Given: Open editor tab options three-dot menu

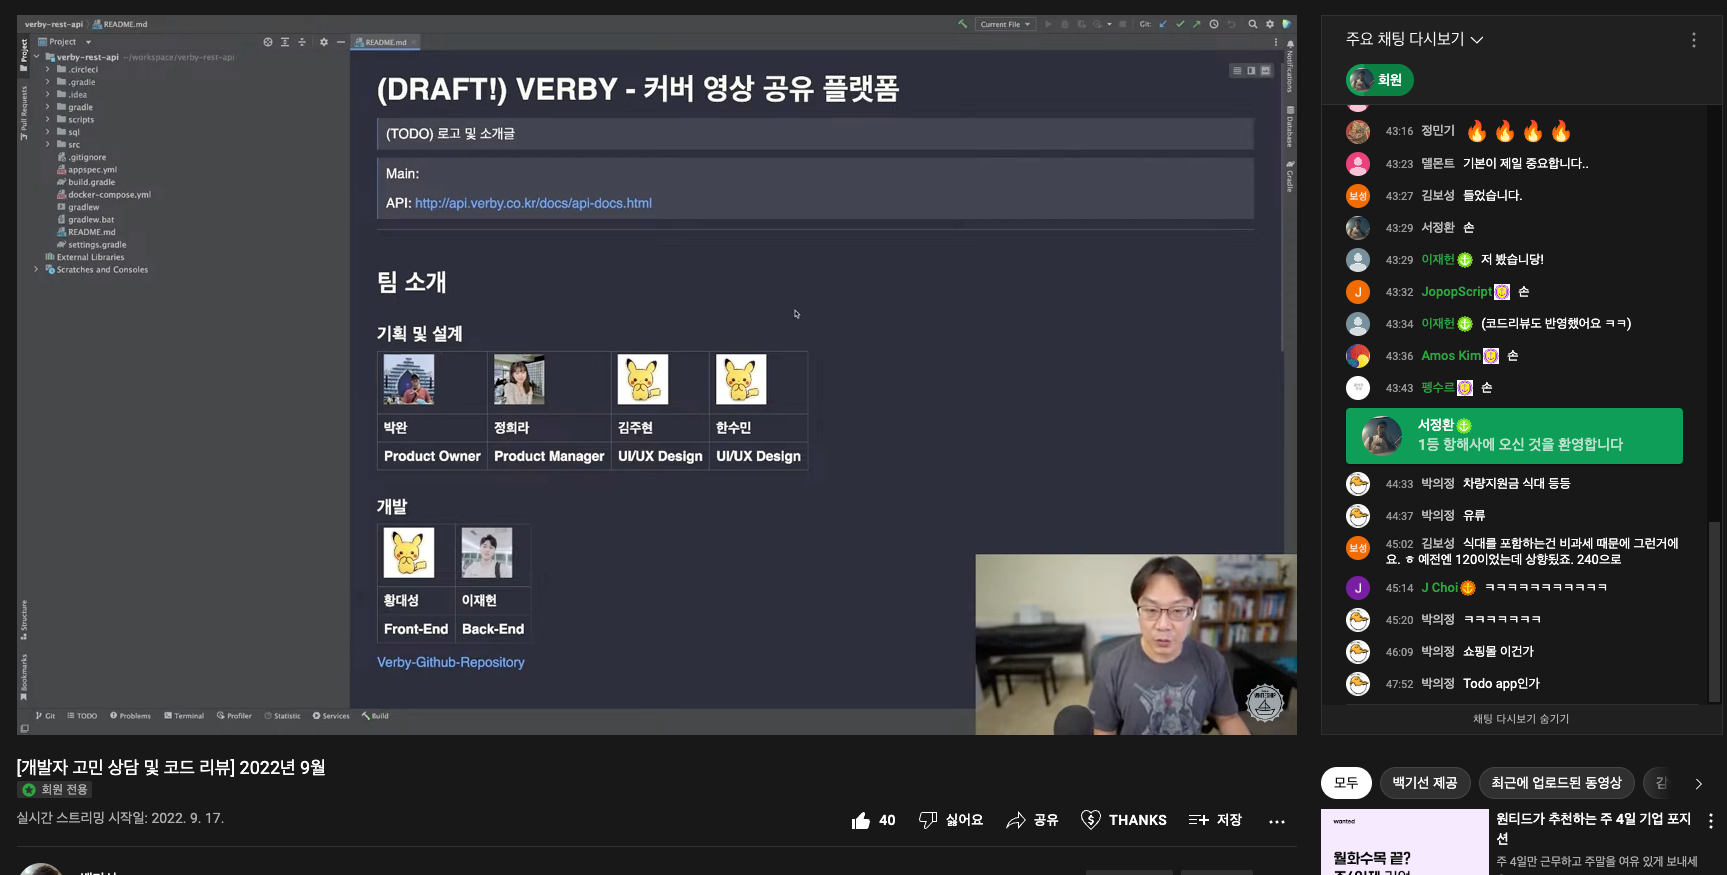Looking at the screenshot, I should coord(1275,42).
